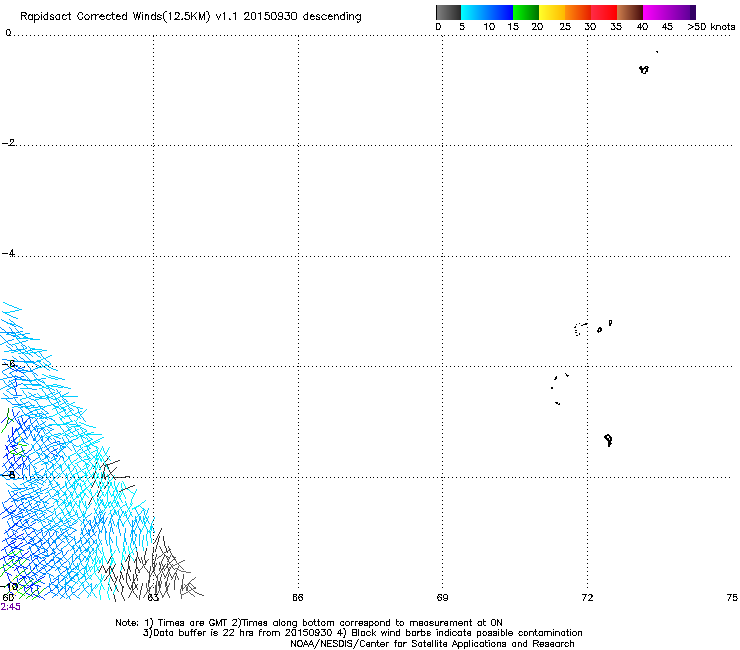Select the cyan 5-10 knots legend color
Viewport: 740px width, 650px height.
(x=474, y=12)
